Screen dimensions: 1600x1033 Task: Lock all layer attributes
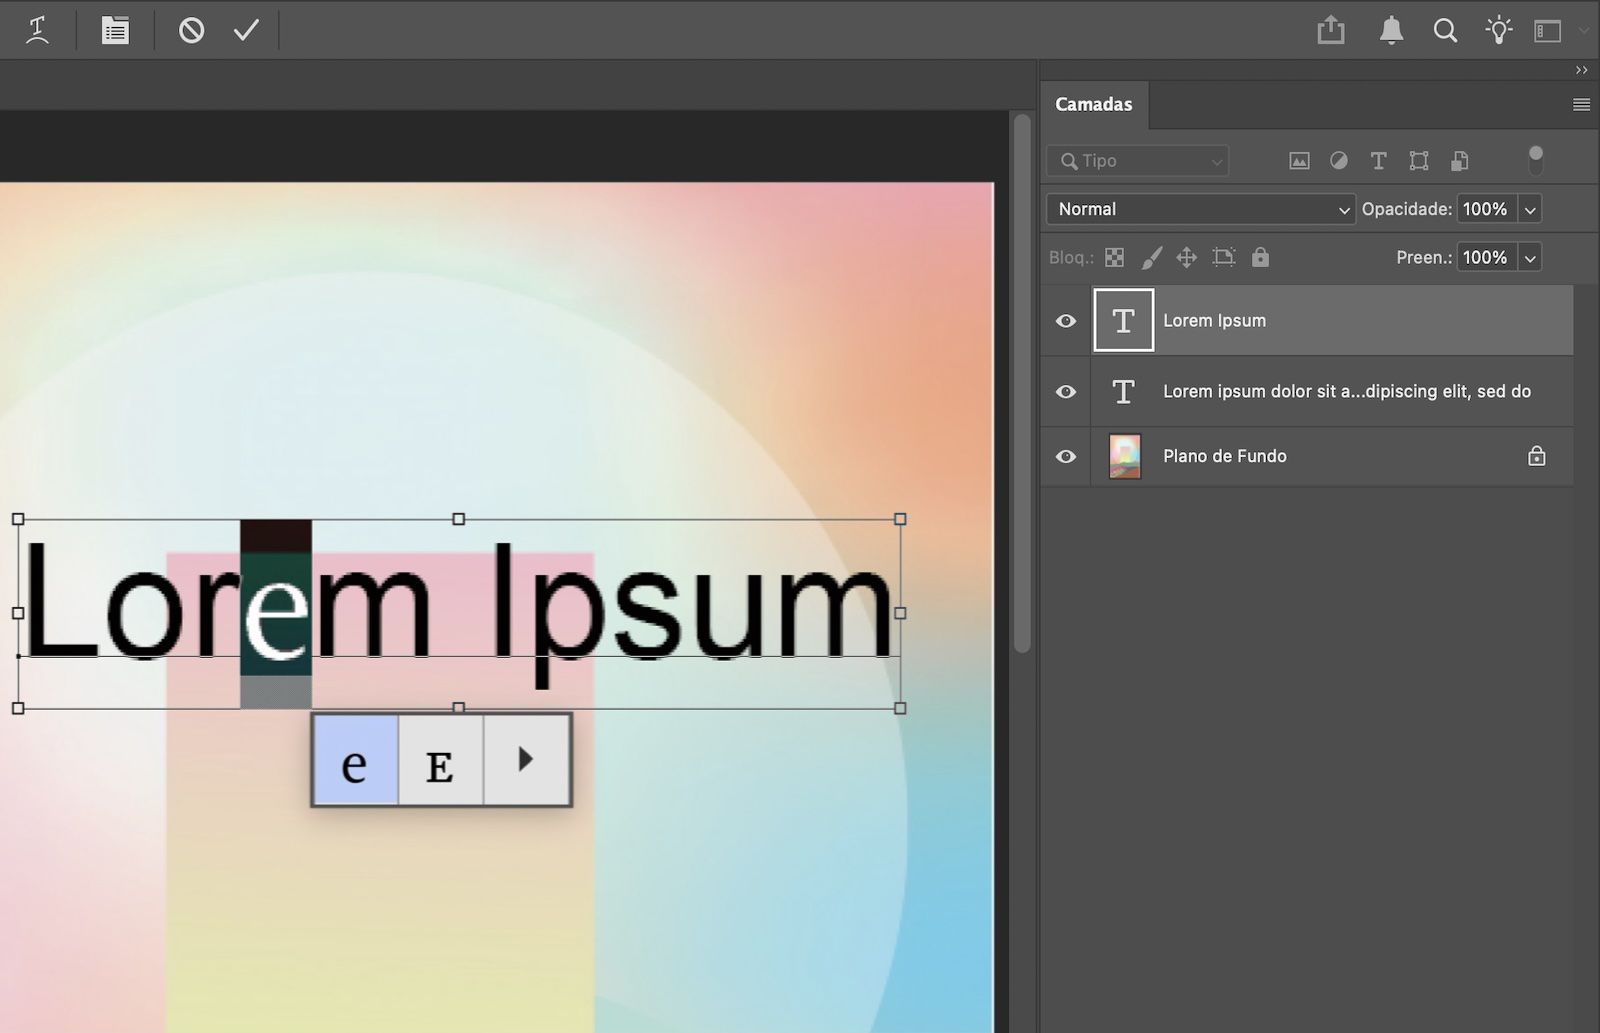1260,257
